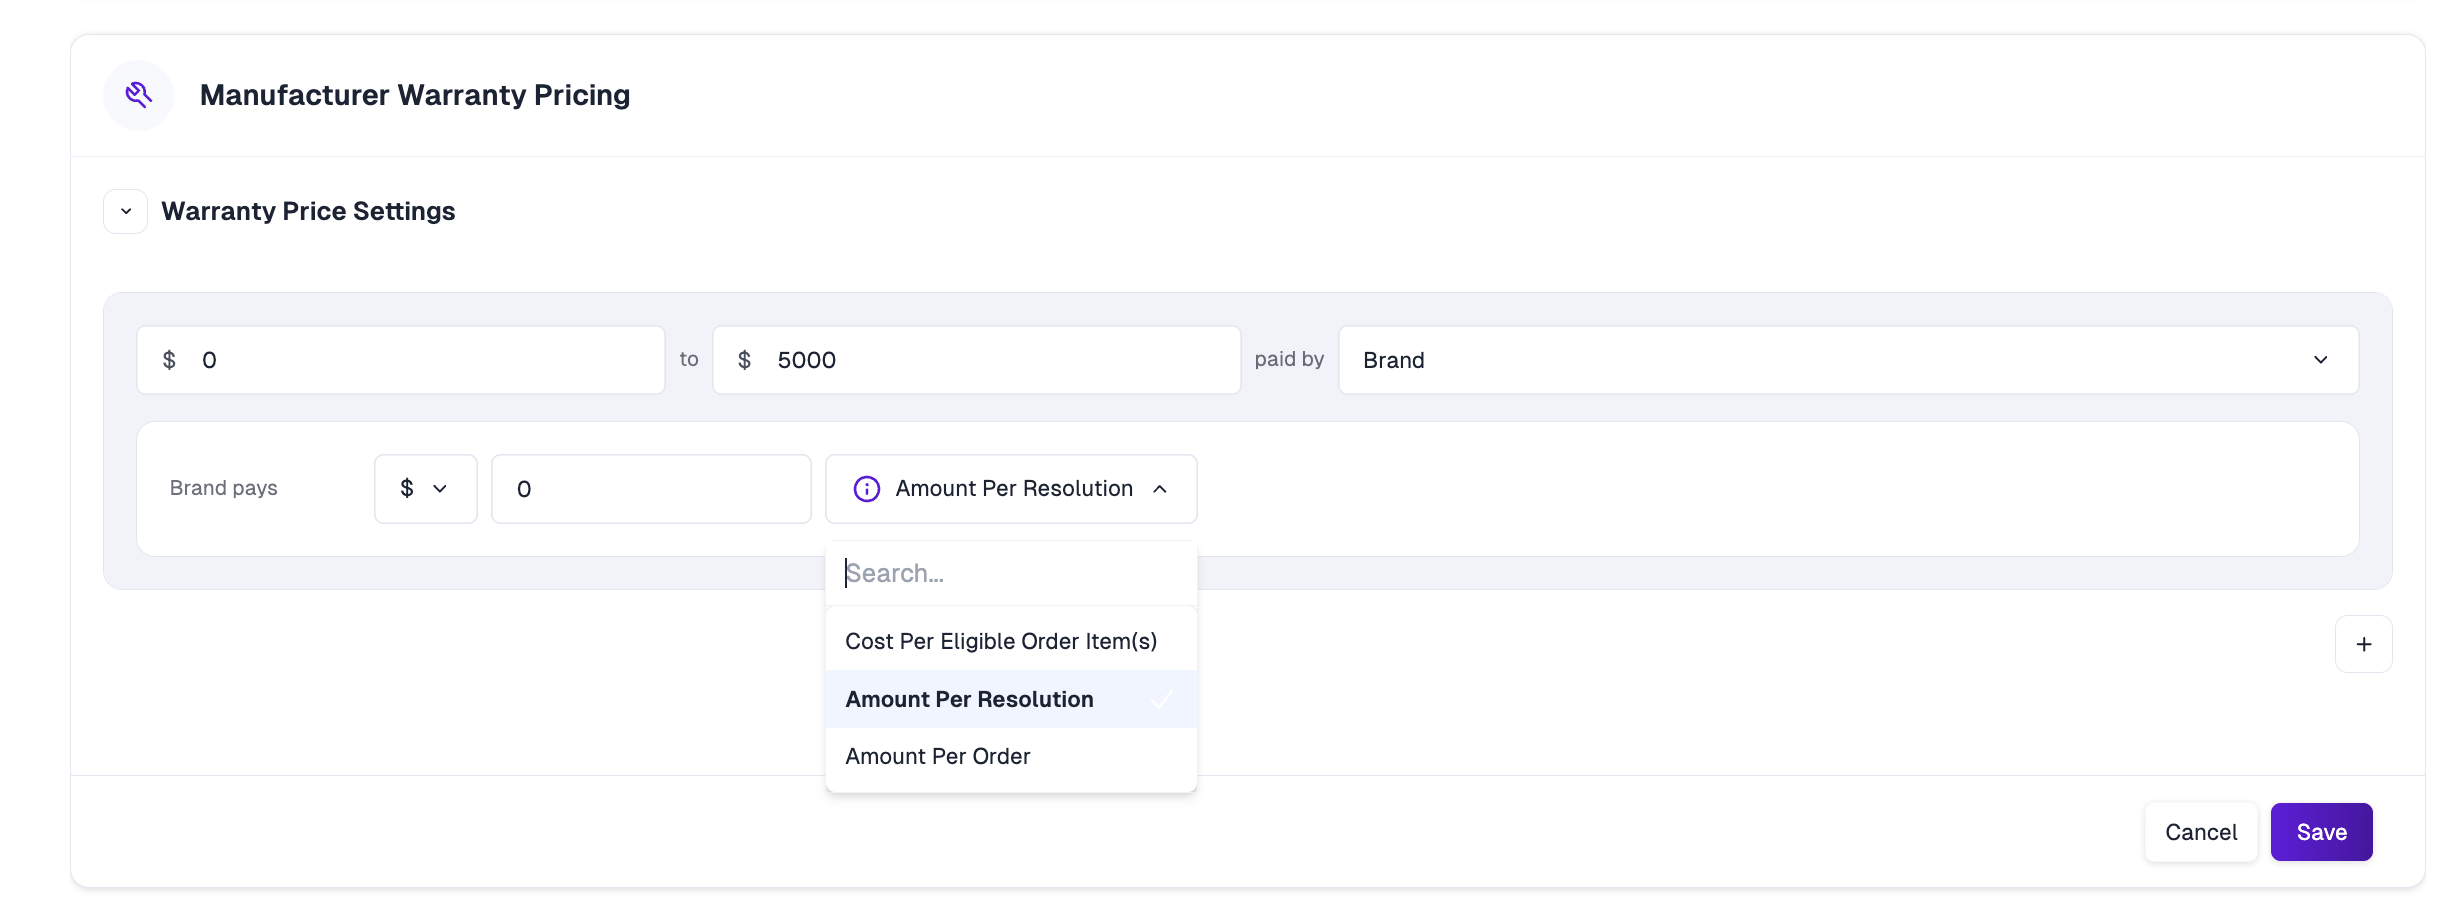Click the Cancel button

pos(2201,832)
